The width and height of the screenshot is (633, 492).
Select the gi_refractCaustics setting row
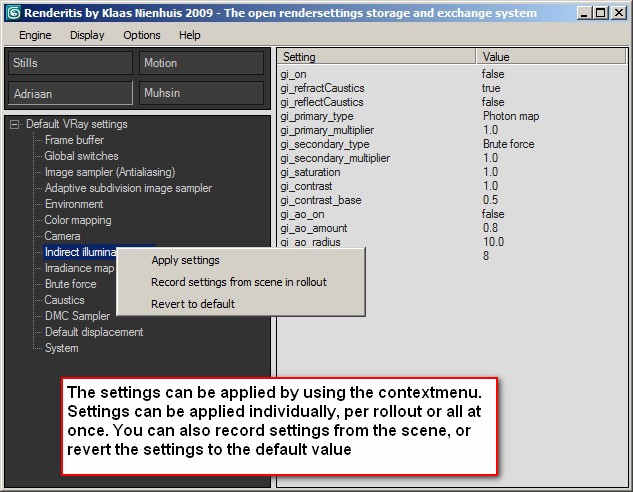click(x=452, y=88)
